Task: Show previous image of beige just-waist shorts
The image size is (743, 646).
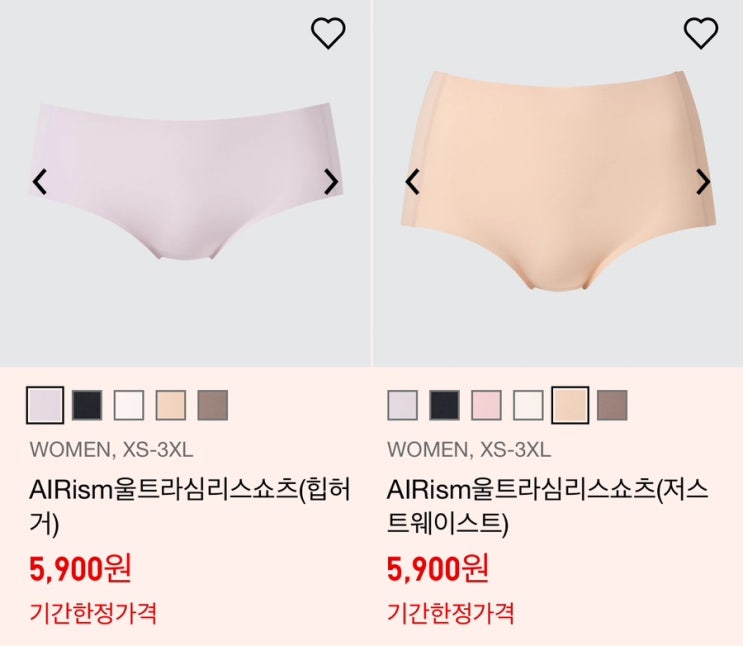Action: pyautogui.click(x=413, y=182)
